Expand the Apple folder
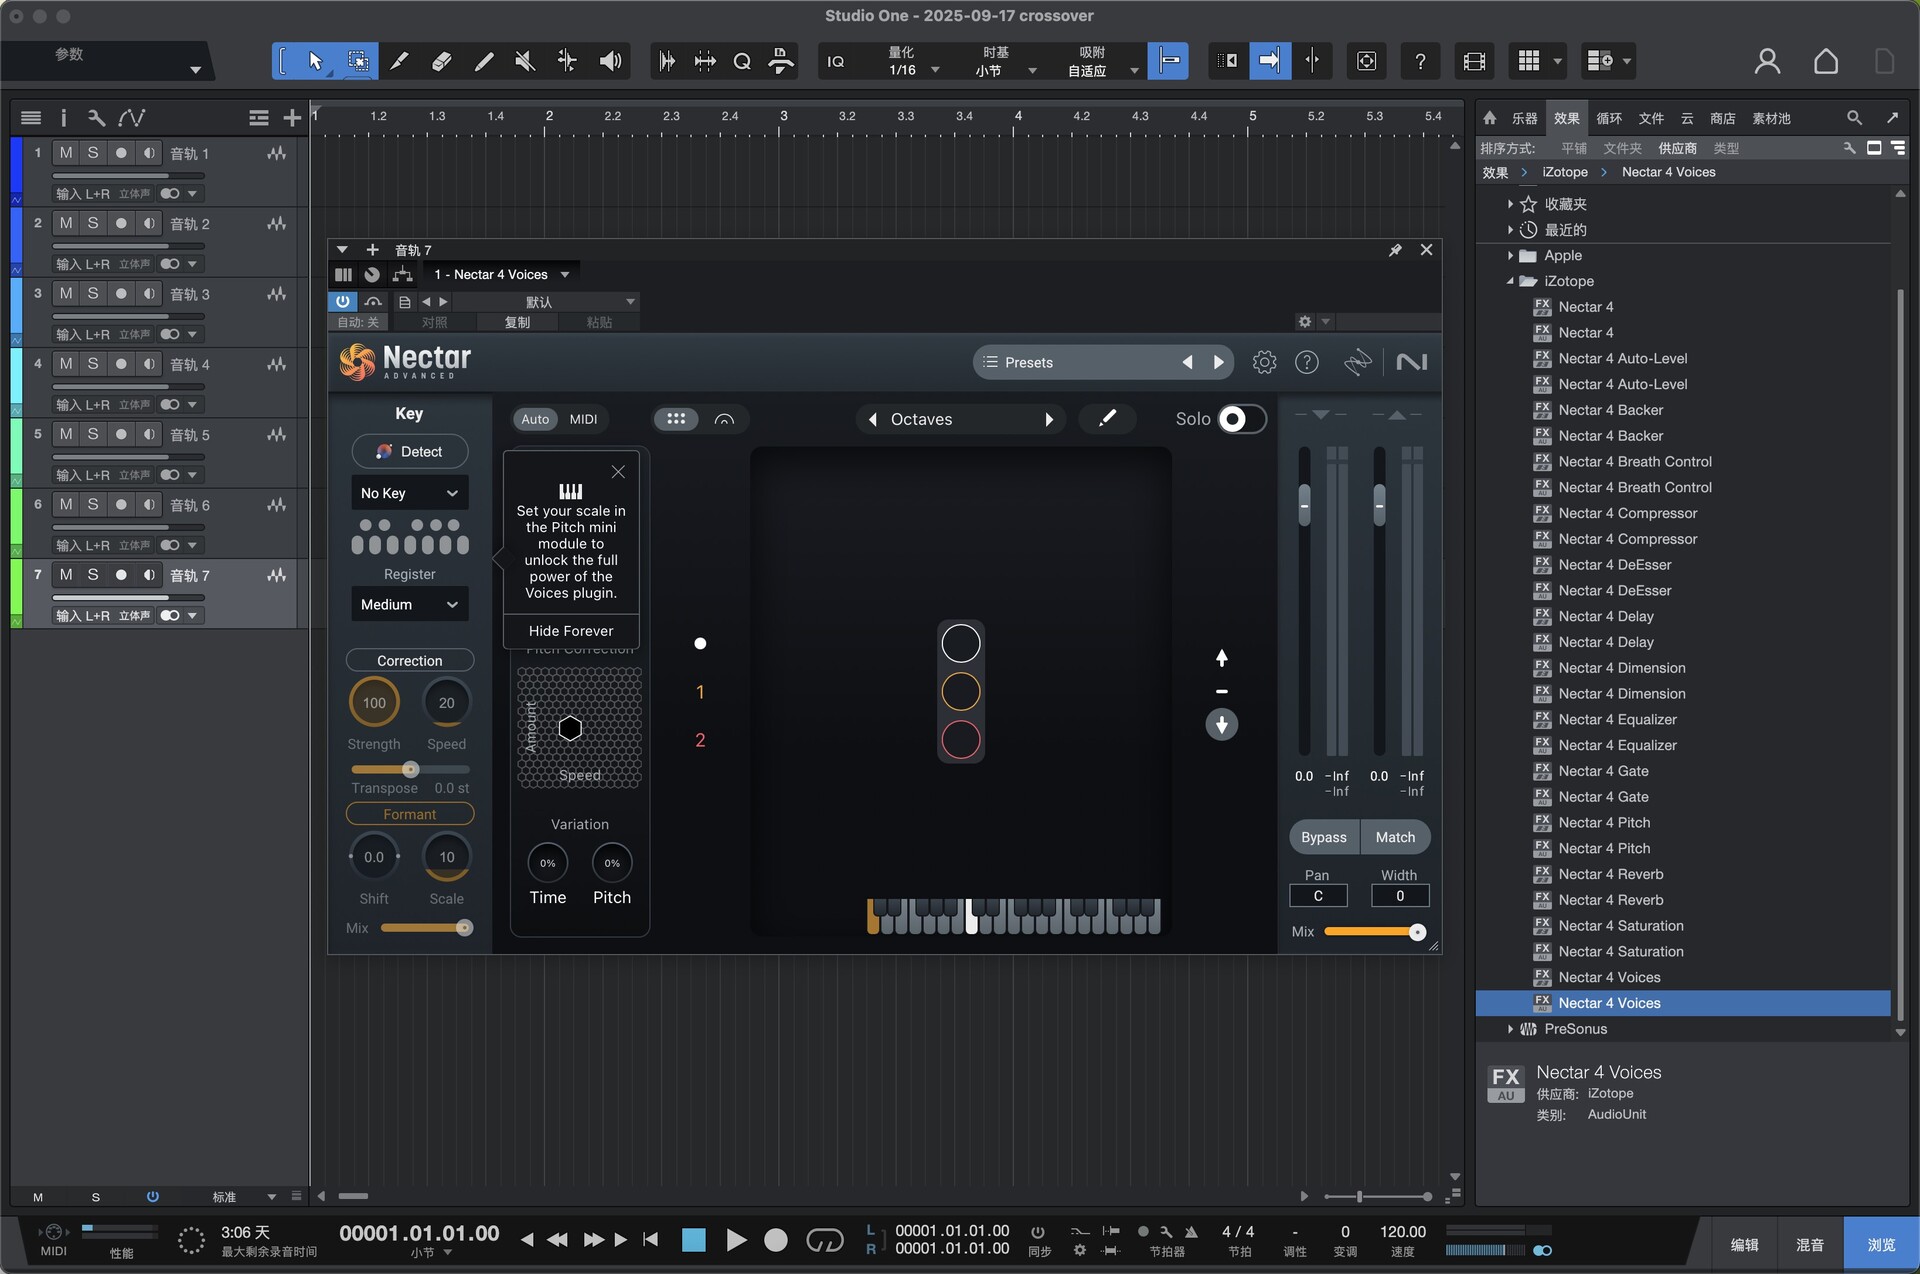The width and height of the screenshot is (1920, 1274). pyautogui.click(x=1510, y=256)
